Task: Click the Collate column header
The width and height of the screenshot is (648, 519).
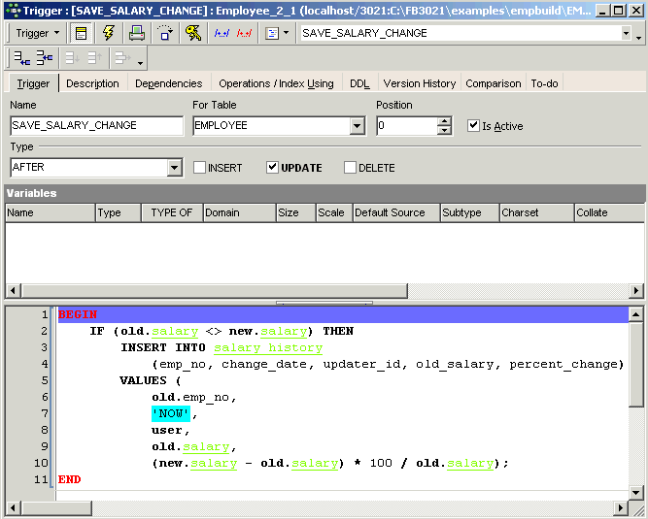Action: tap(609, 213)
